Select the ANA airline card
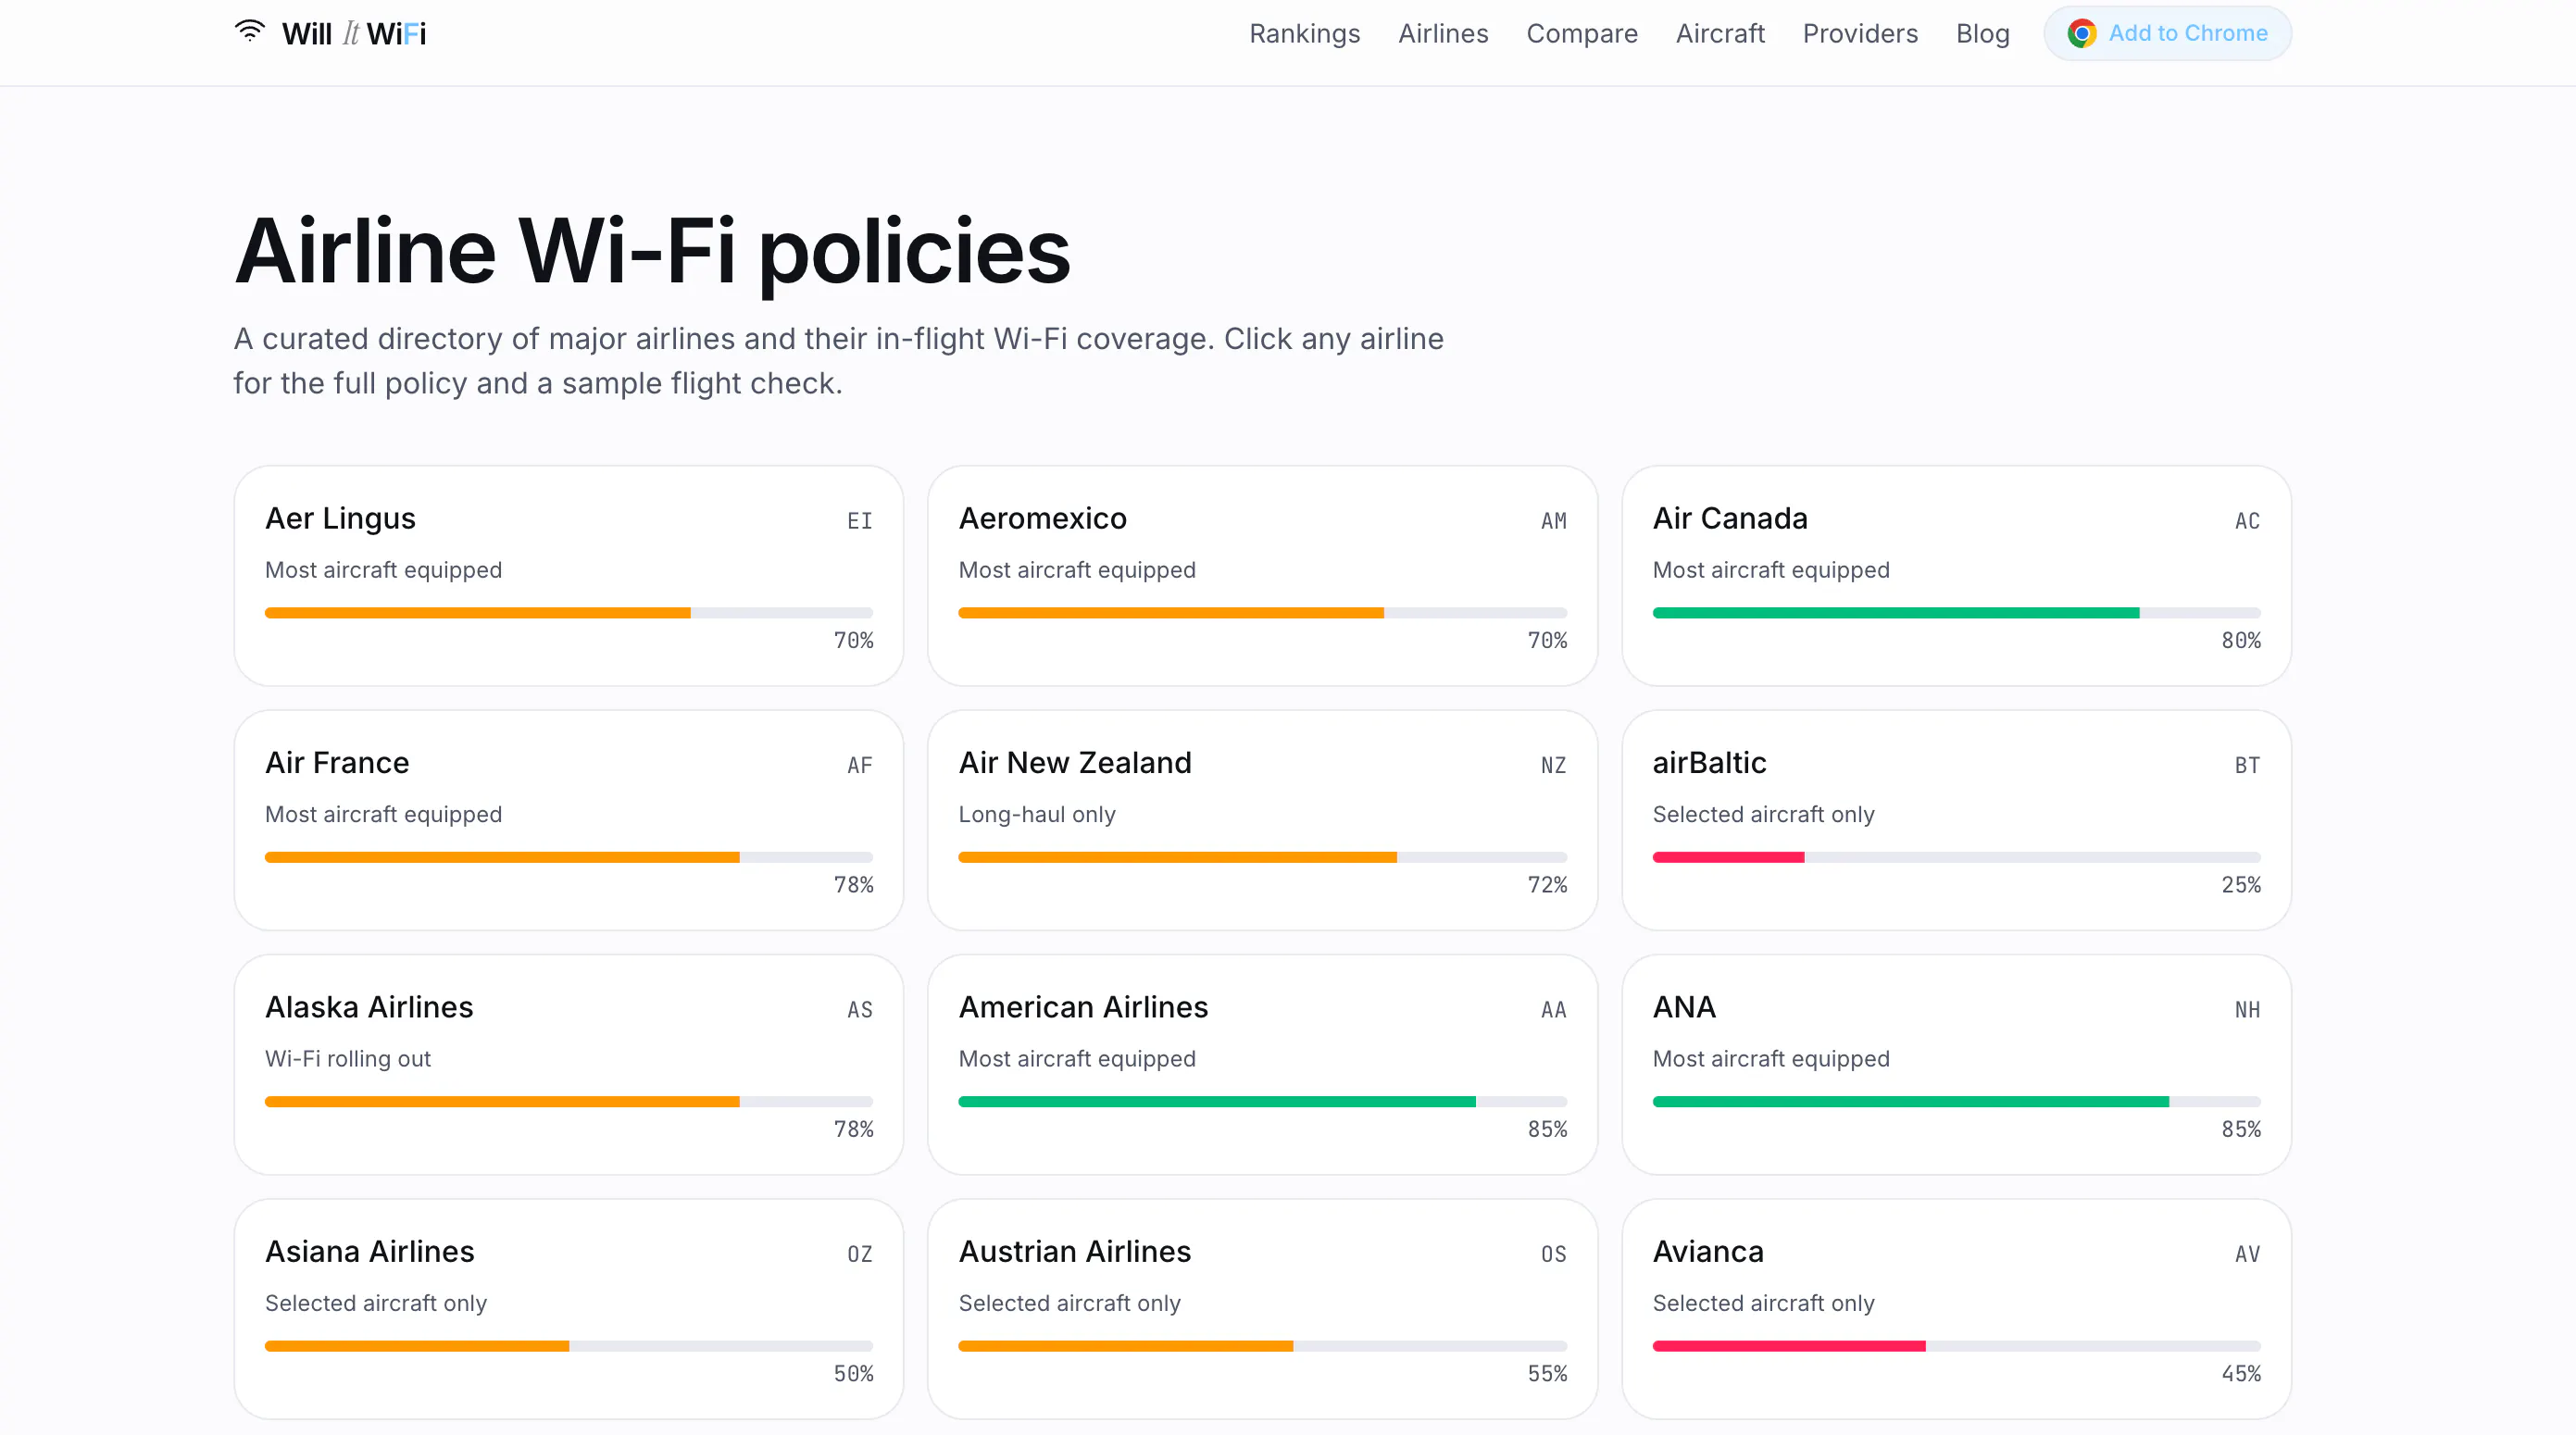The height and width of the screenshot is (1435, 2576). 1956,1065
